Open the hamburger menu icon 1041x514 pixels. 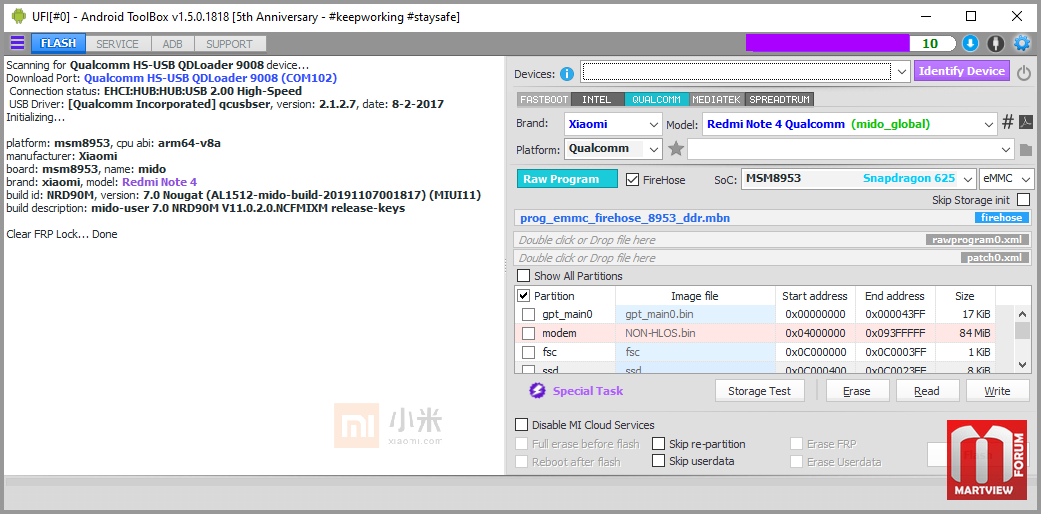[17, 43]
